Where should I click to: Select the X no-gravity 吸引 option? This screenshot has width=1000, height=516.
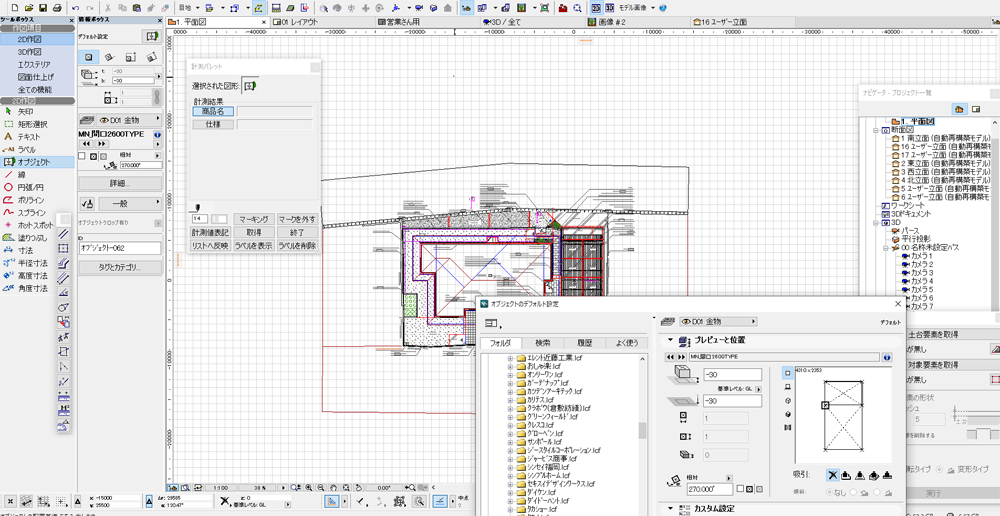832,475
